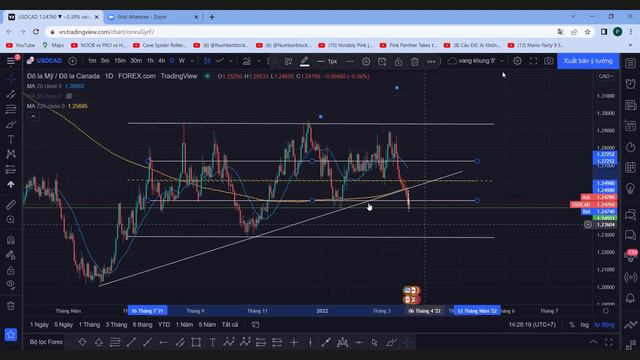Select the D daily timeframe
640x360 pixels.
coord(172,61)
